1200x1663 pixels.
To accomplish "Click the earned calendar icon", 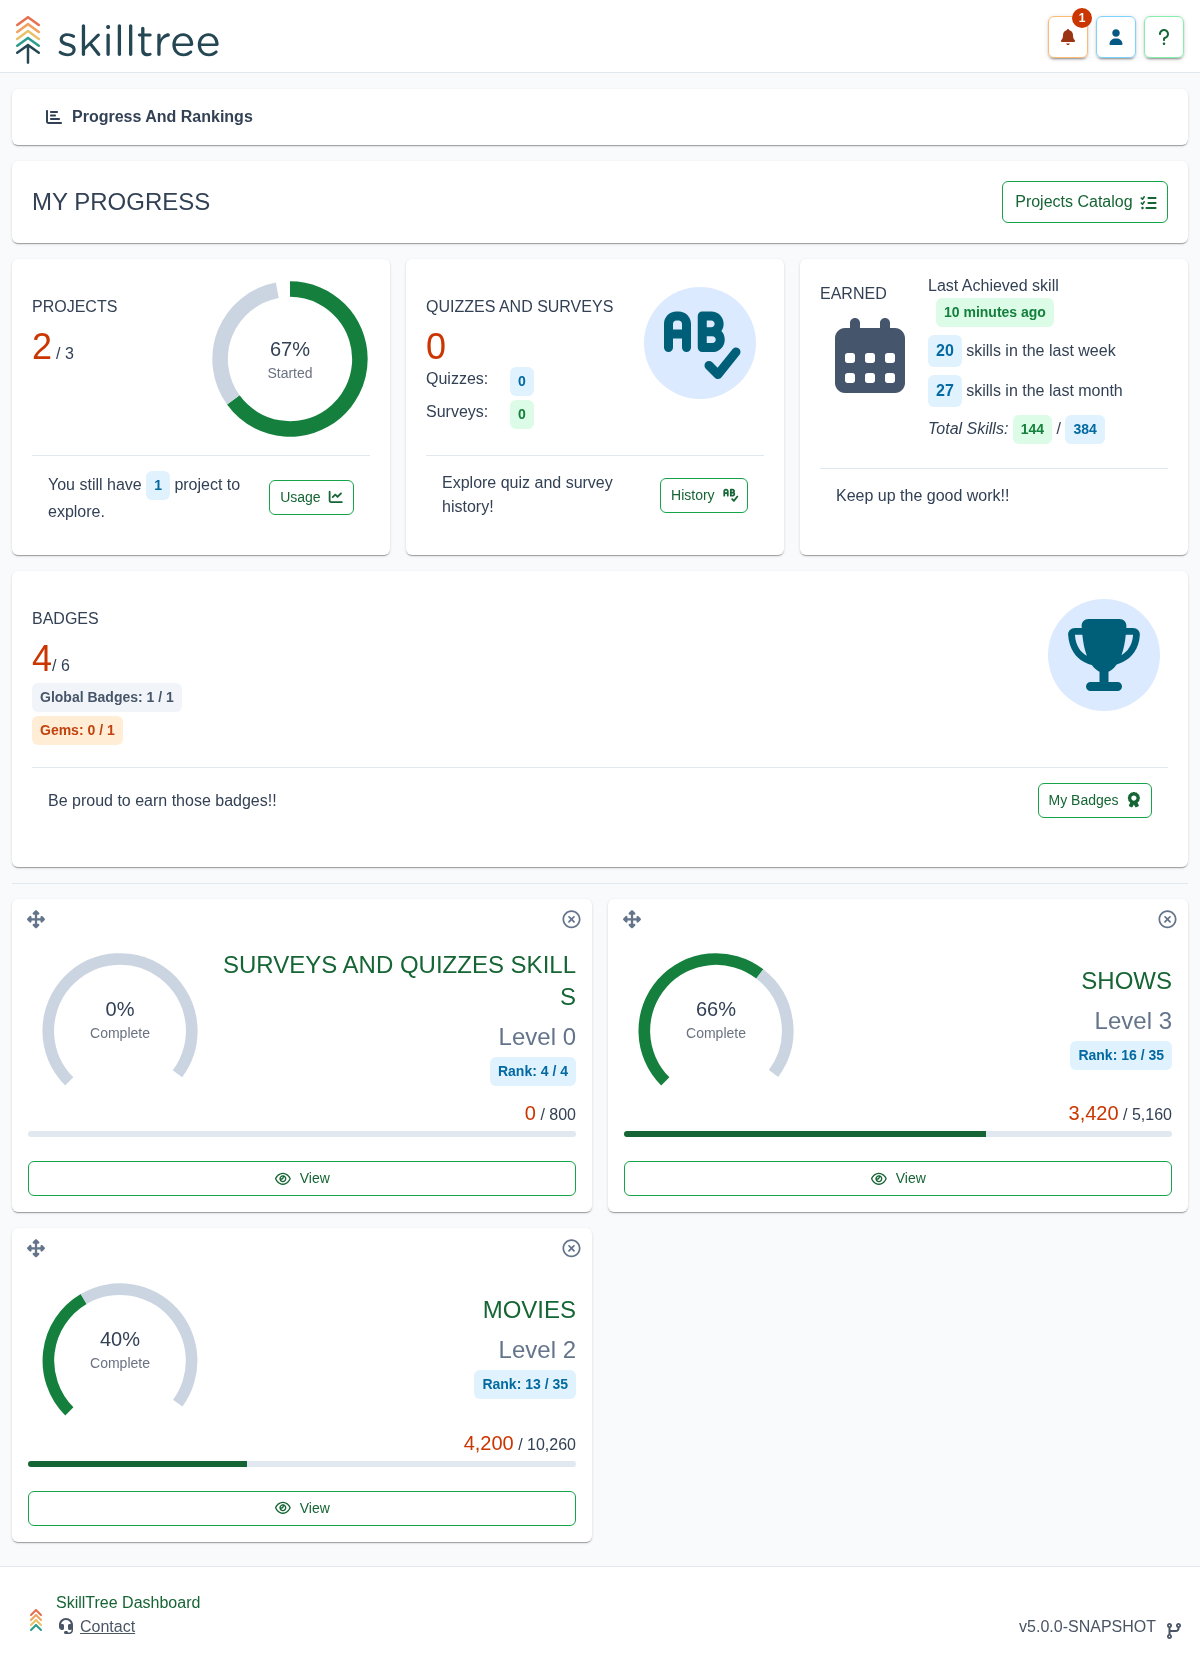I will point(870,355).
